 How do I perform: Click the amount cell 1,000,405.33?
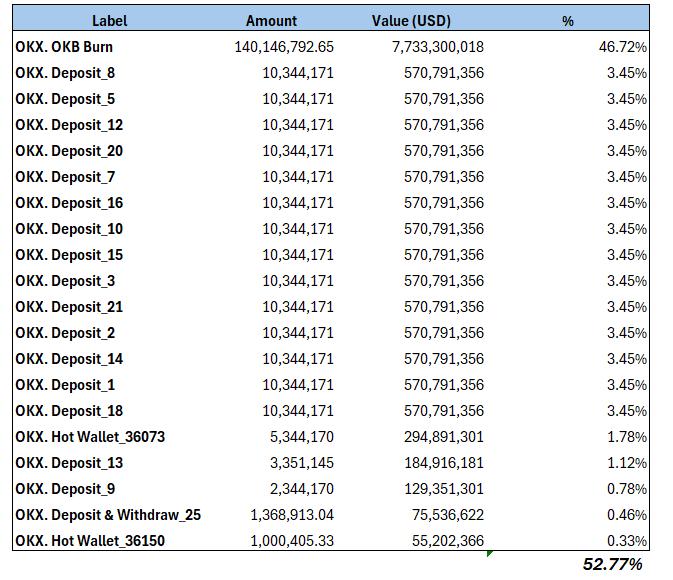pyautogui.click(x=292, y=541)
